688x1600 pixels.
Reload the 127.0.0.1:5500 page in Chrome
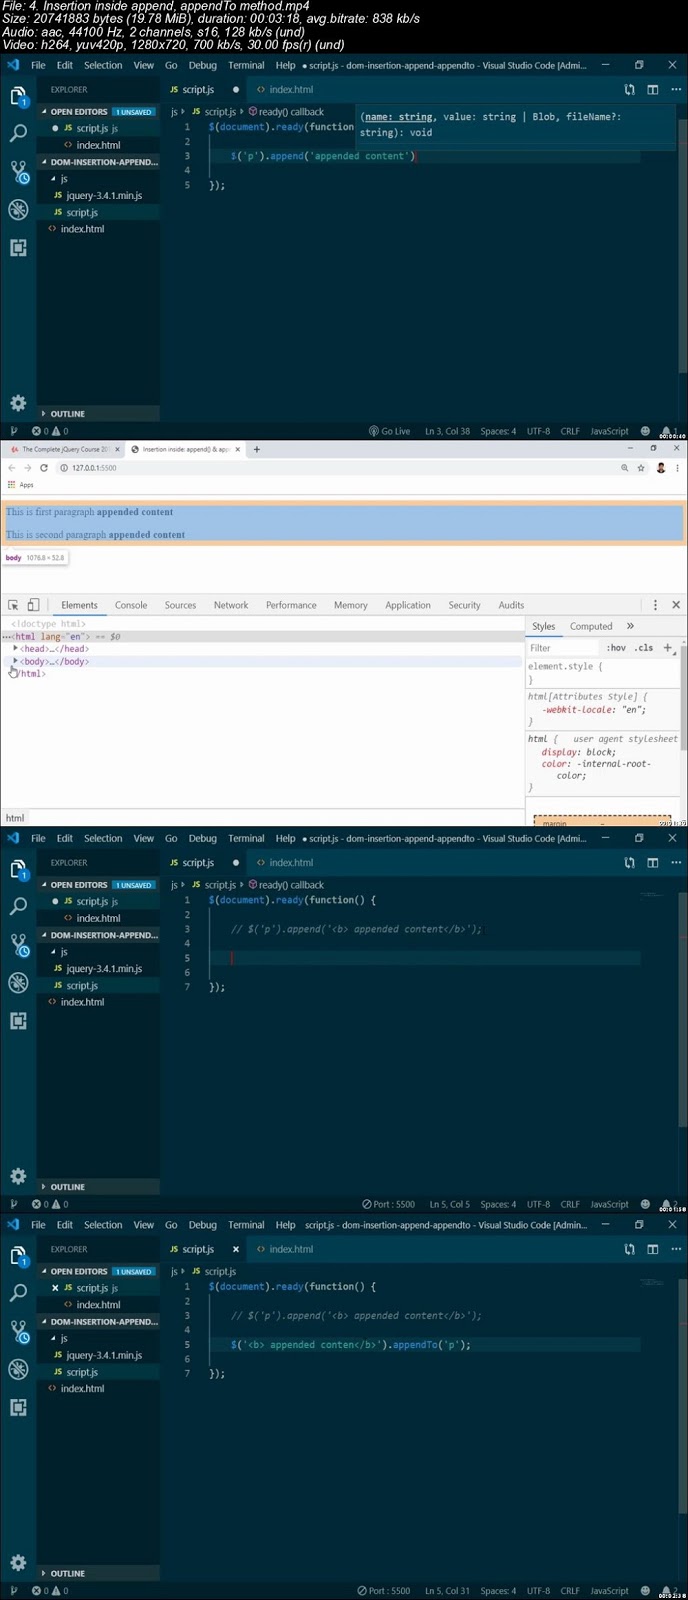pos(44,468)
